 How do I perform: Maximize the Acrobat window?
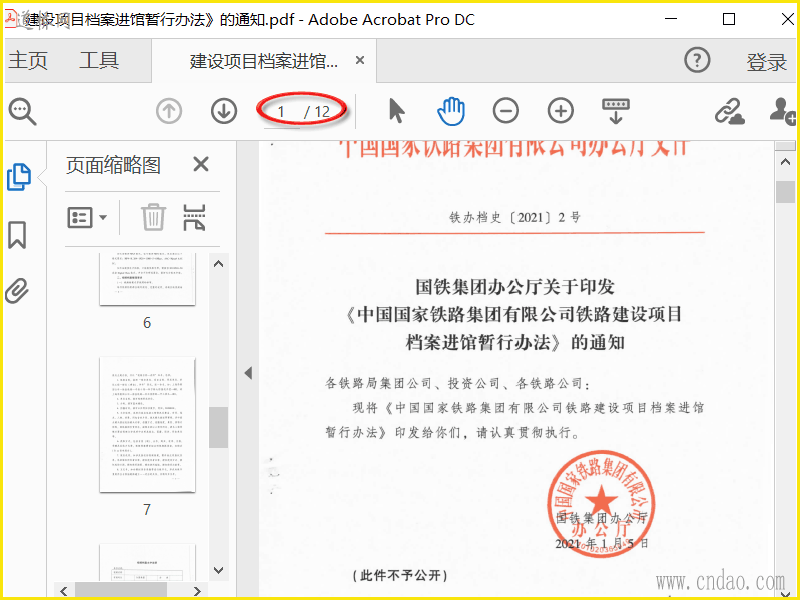(x=729, y=19)
